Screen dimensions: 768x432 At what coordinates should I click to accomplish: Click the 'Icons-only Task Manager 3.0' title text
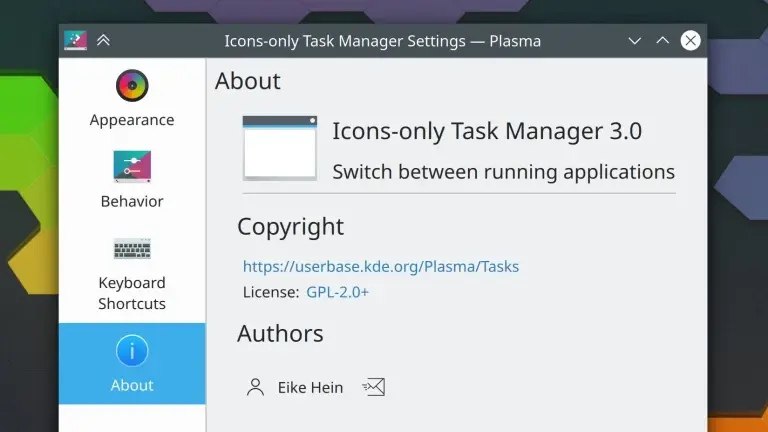487,131
